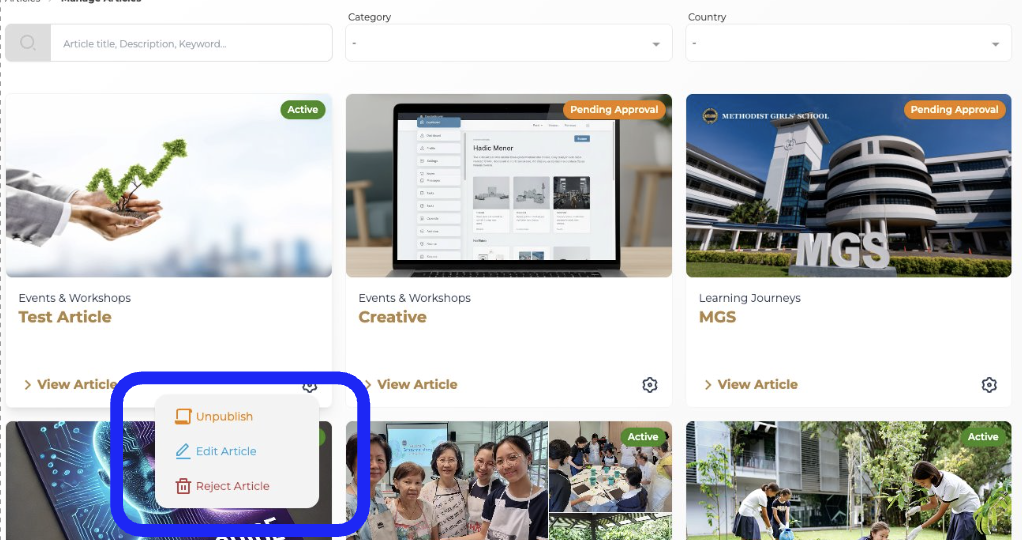Click the Unpublish laptop icon
The image size is (1022, 540).
coord(182,417)
